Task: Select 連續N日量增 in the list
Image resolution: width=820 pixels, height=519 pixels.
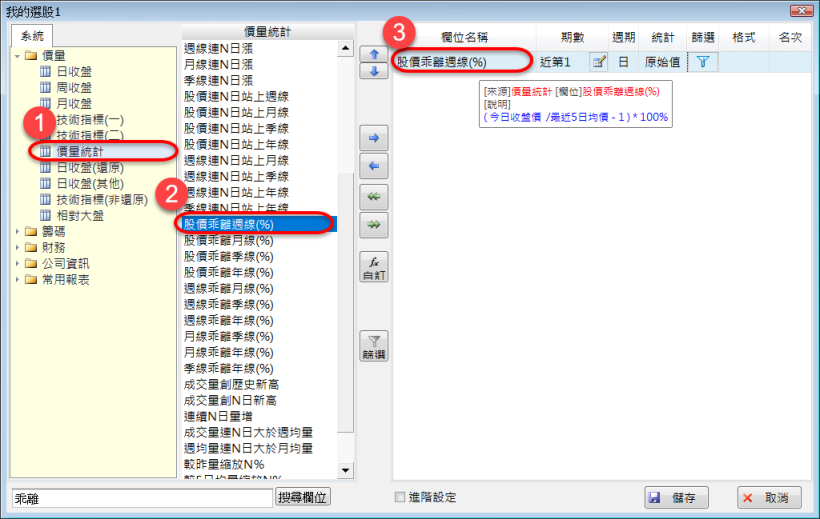Action: point(218,416)
